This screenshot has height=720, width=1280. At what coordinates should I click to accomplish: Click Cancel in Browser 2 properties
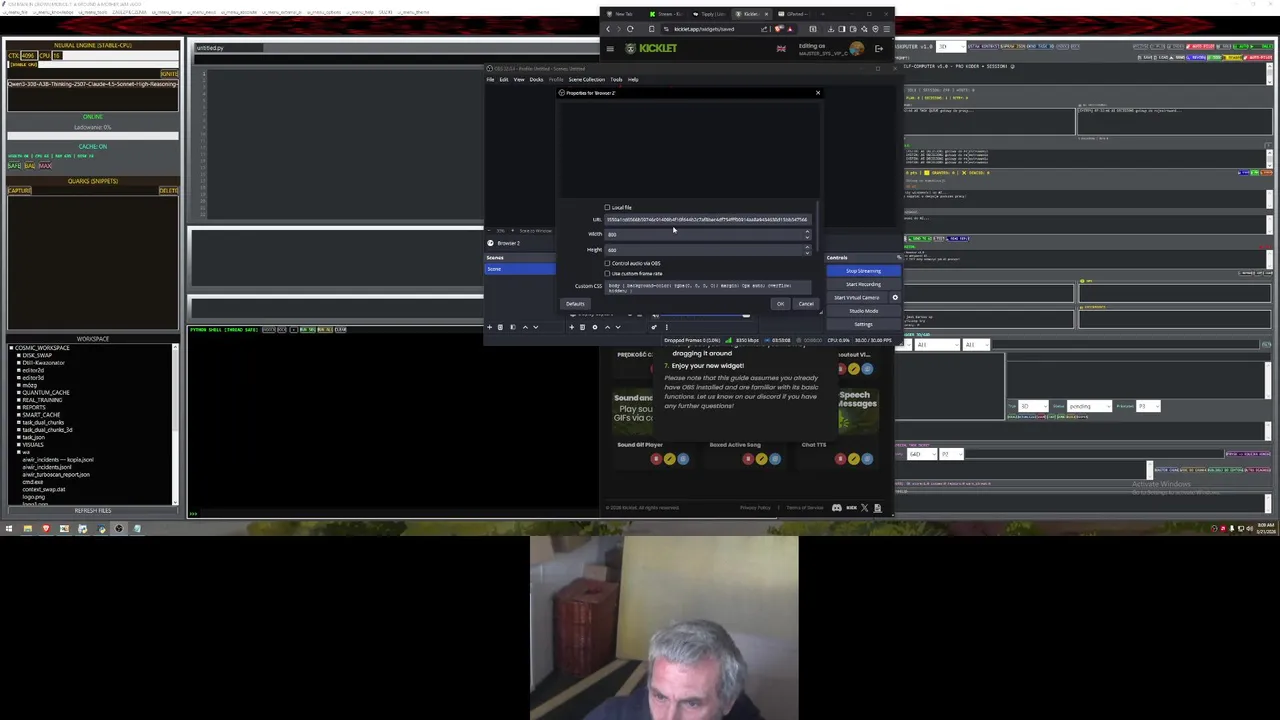click(x=806, y=304)
